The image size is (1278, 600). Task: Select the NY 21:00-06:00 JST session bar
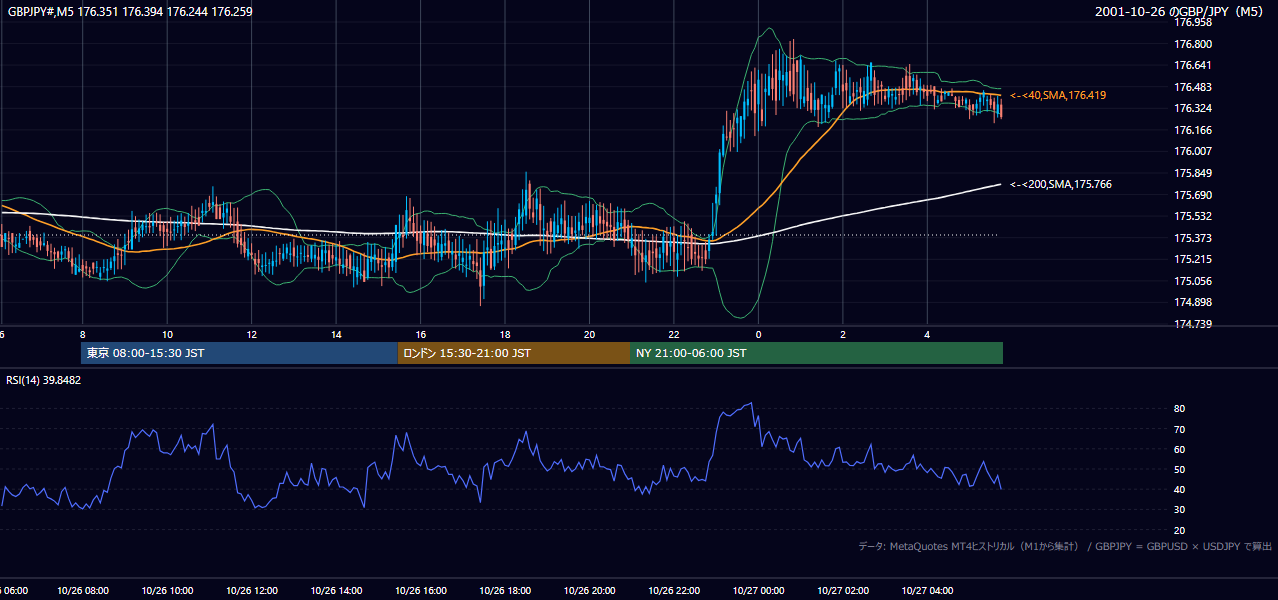pyautogui.click(x=816, y=353)
